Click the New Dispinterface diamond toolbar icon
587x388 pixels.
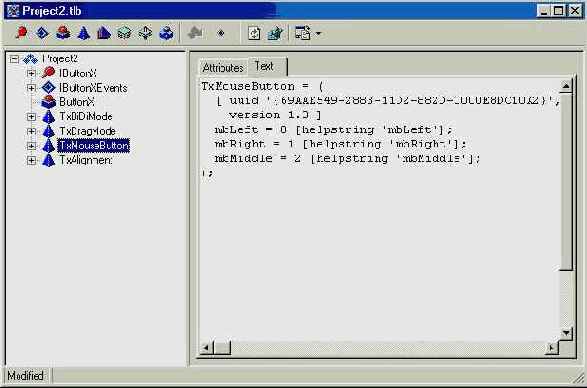(42, 33)
